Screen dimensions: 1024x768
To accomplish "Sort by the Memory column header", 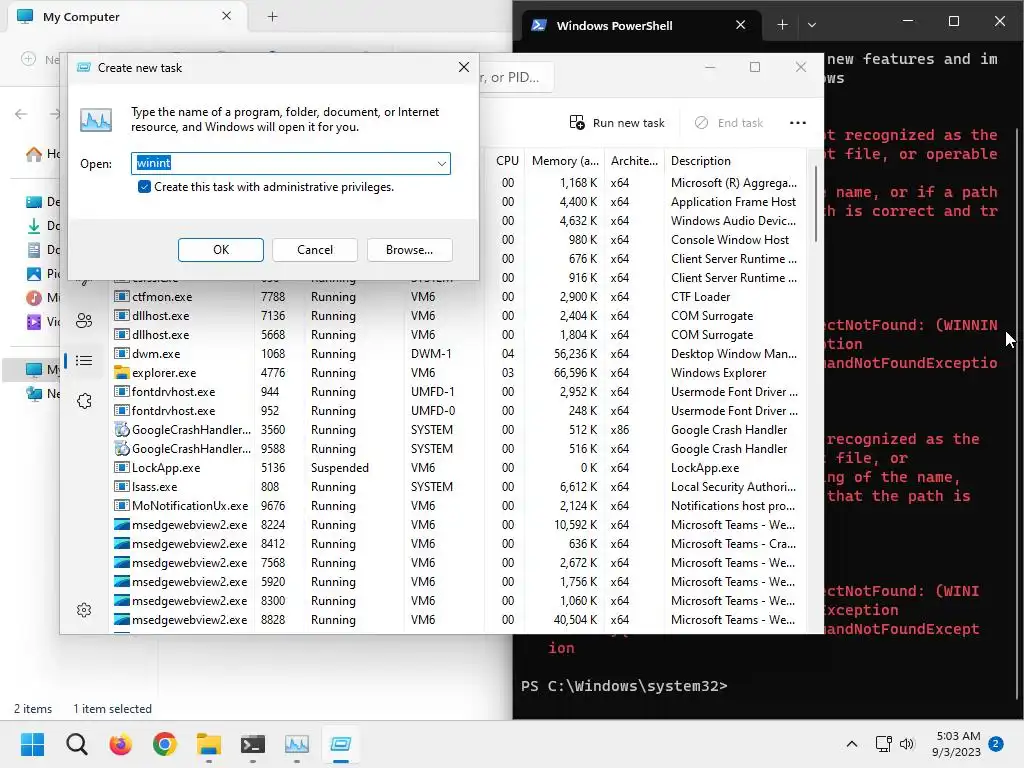I will point(565,161).
